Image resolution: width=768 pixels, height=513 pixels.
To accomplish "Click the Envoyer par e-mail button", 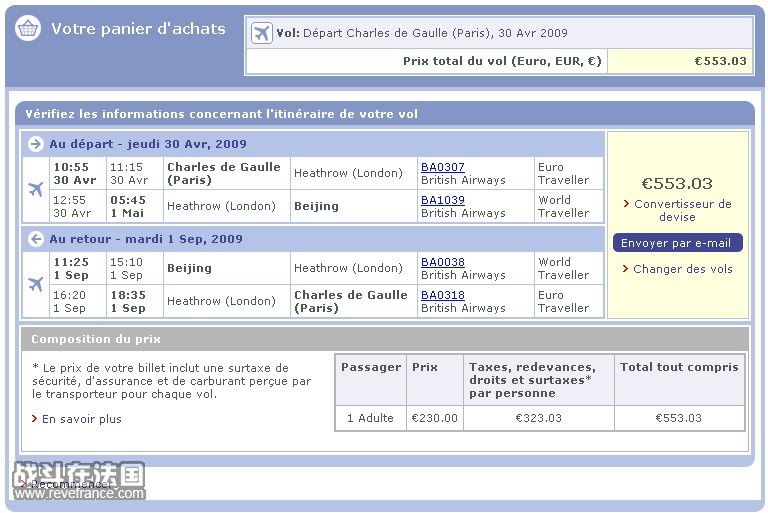I will click(677, 243).
